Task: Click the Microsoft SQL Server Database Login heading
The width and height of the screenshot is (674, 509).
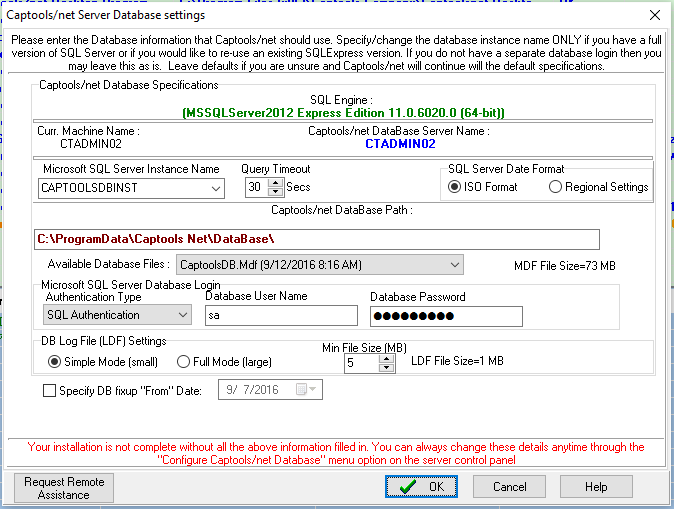Action: (131, 285)
